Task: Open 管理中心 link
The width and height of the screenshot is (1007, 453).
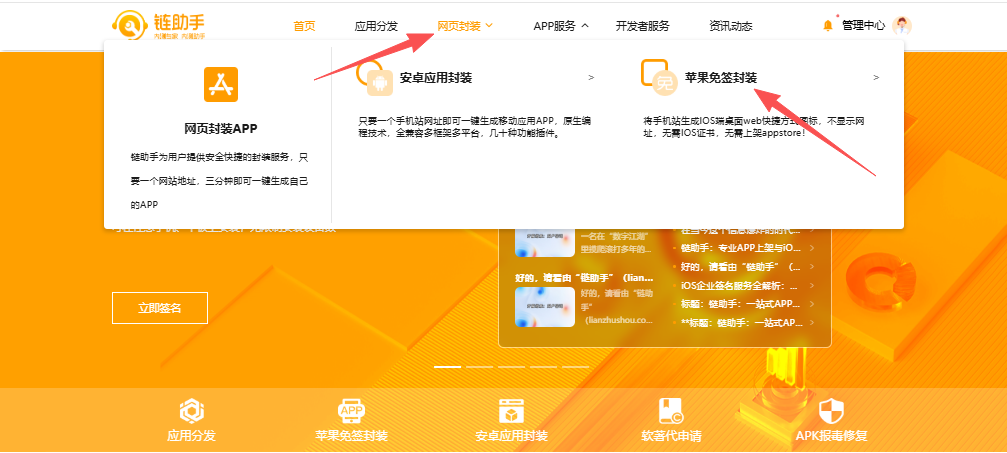Action: [x=862, y=26]
